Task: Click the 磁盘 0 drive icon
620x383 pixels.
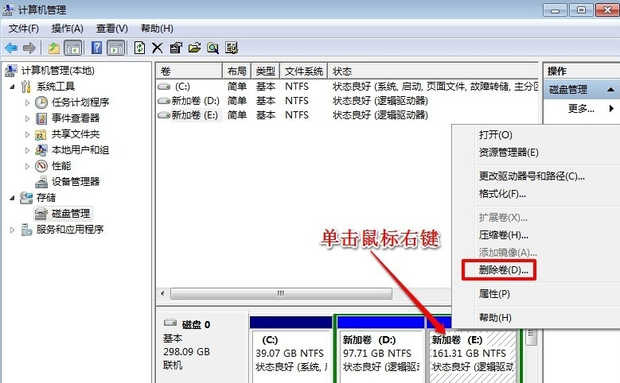Action: [170, 323]
